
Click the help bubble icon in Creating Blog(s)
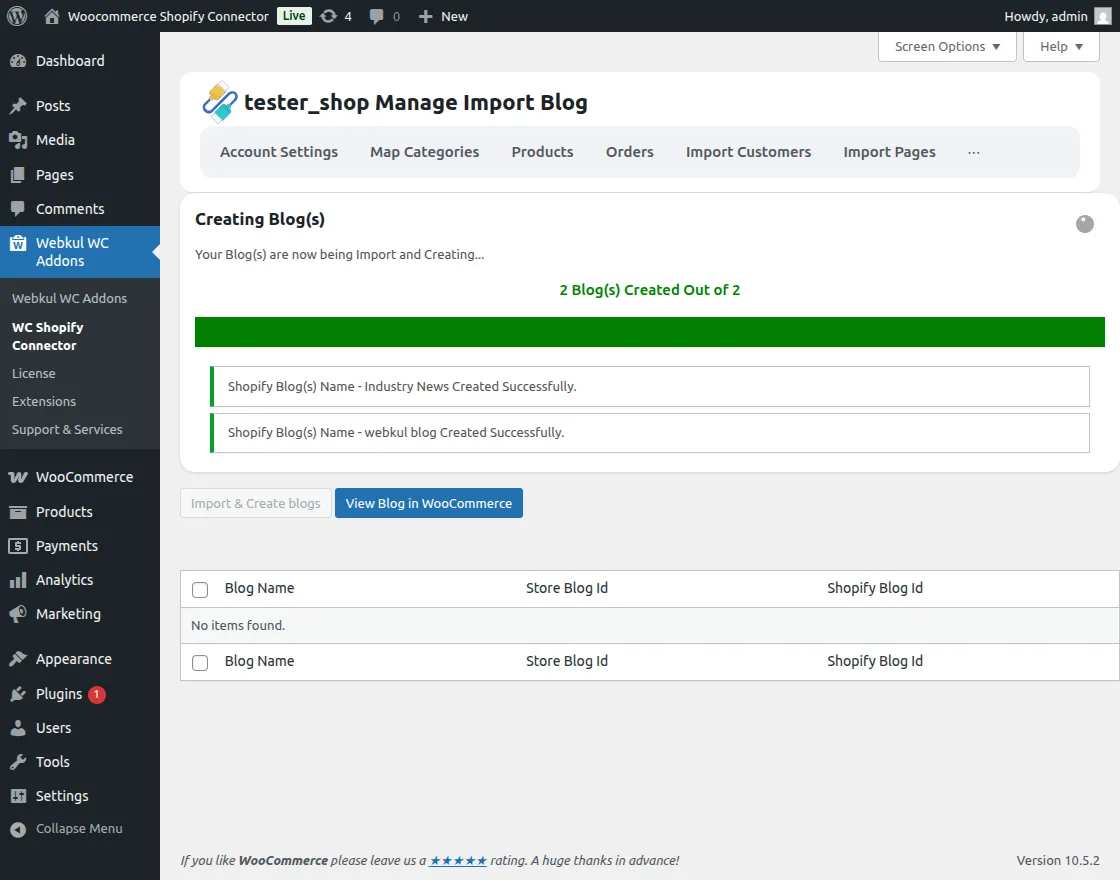[1085, 224]
